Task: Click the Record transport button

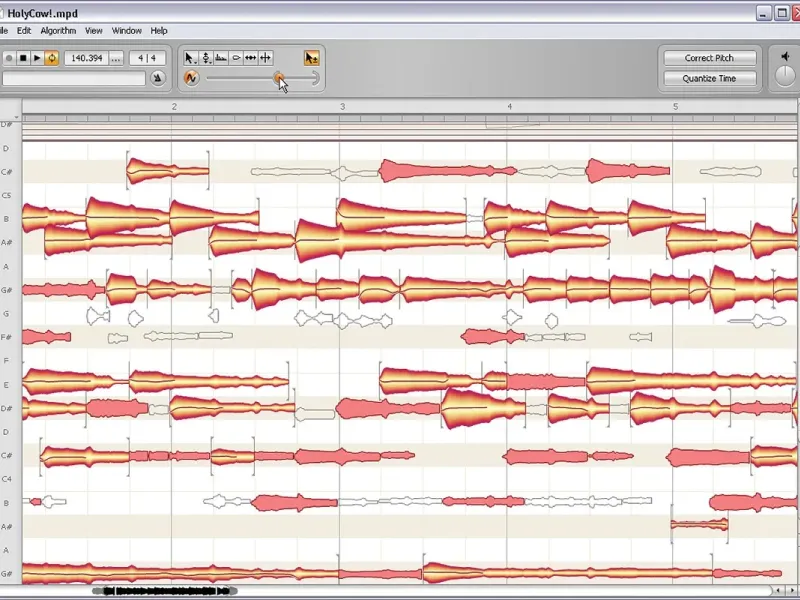Action: coord(9,58)
